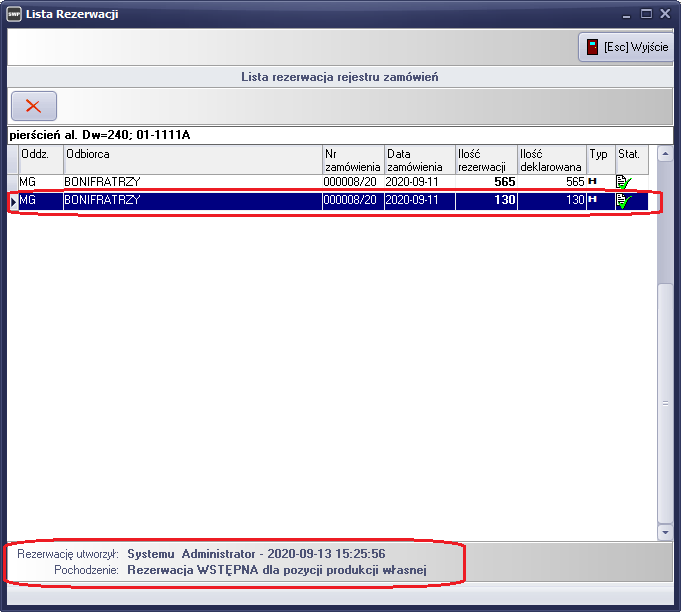Screen dimensions: 681x612
Task: Sort by the Odbiorca column header
Action: 192,160
